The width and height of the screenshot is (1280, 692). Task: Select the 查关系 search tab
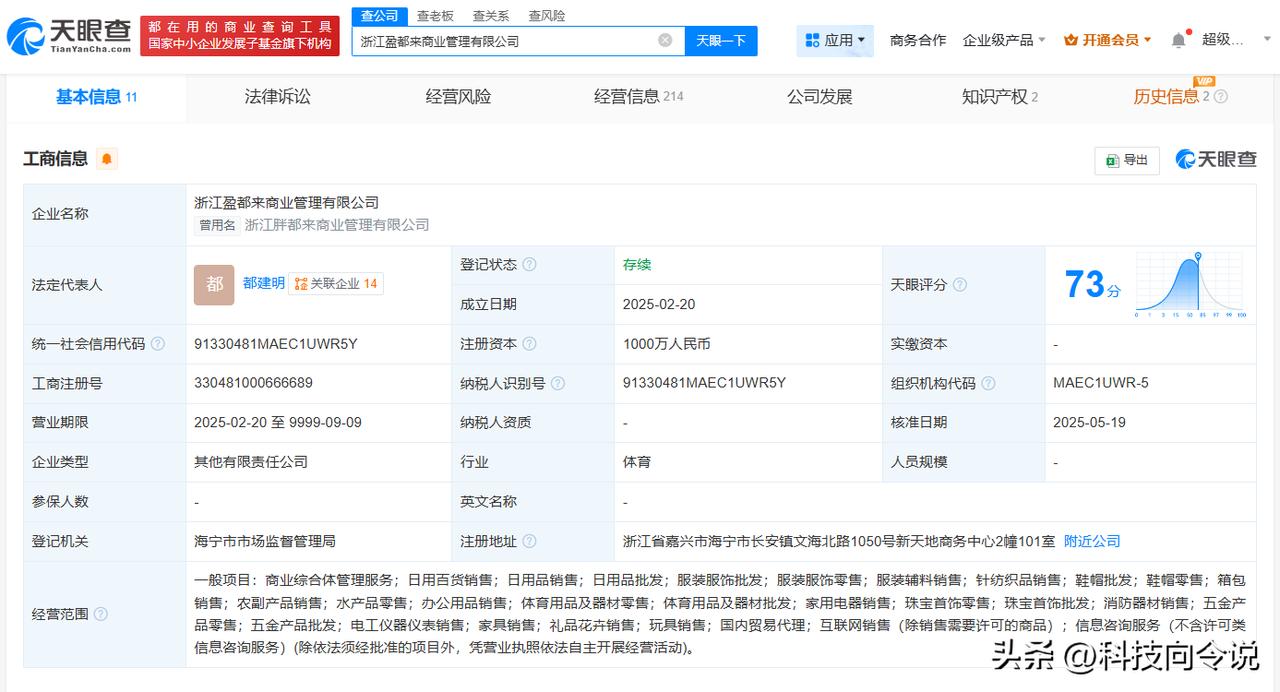coord(491,15)
